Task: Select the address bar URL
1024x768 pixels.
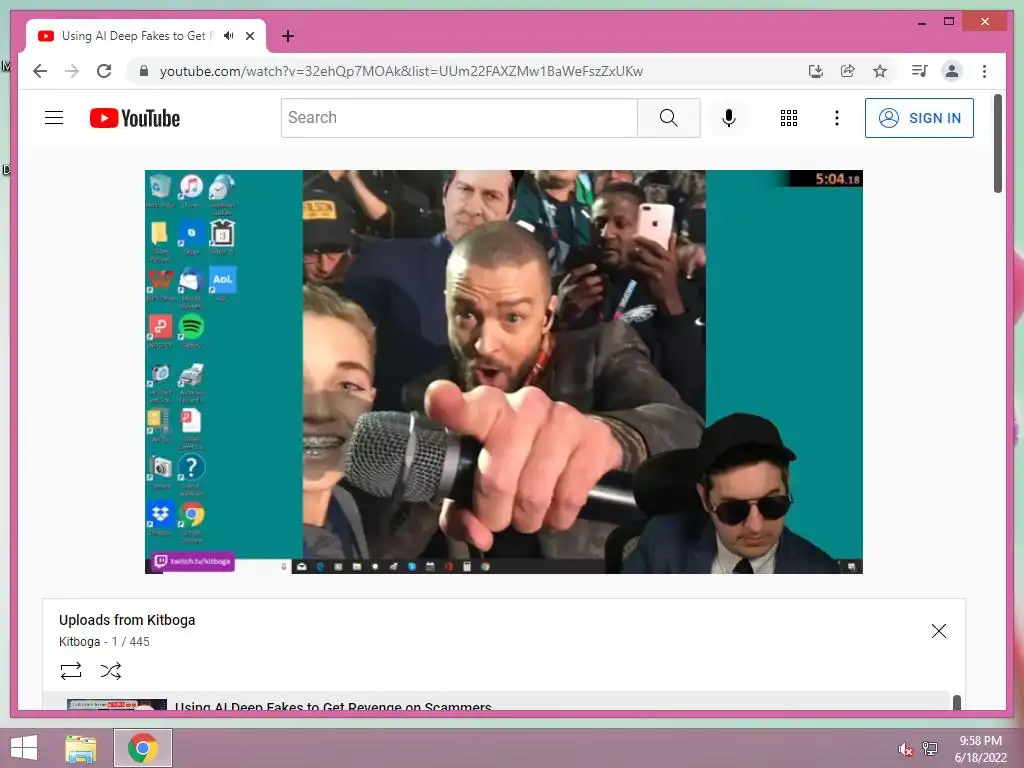Action: [x=401, y=71]
